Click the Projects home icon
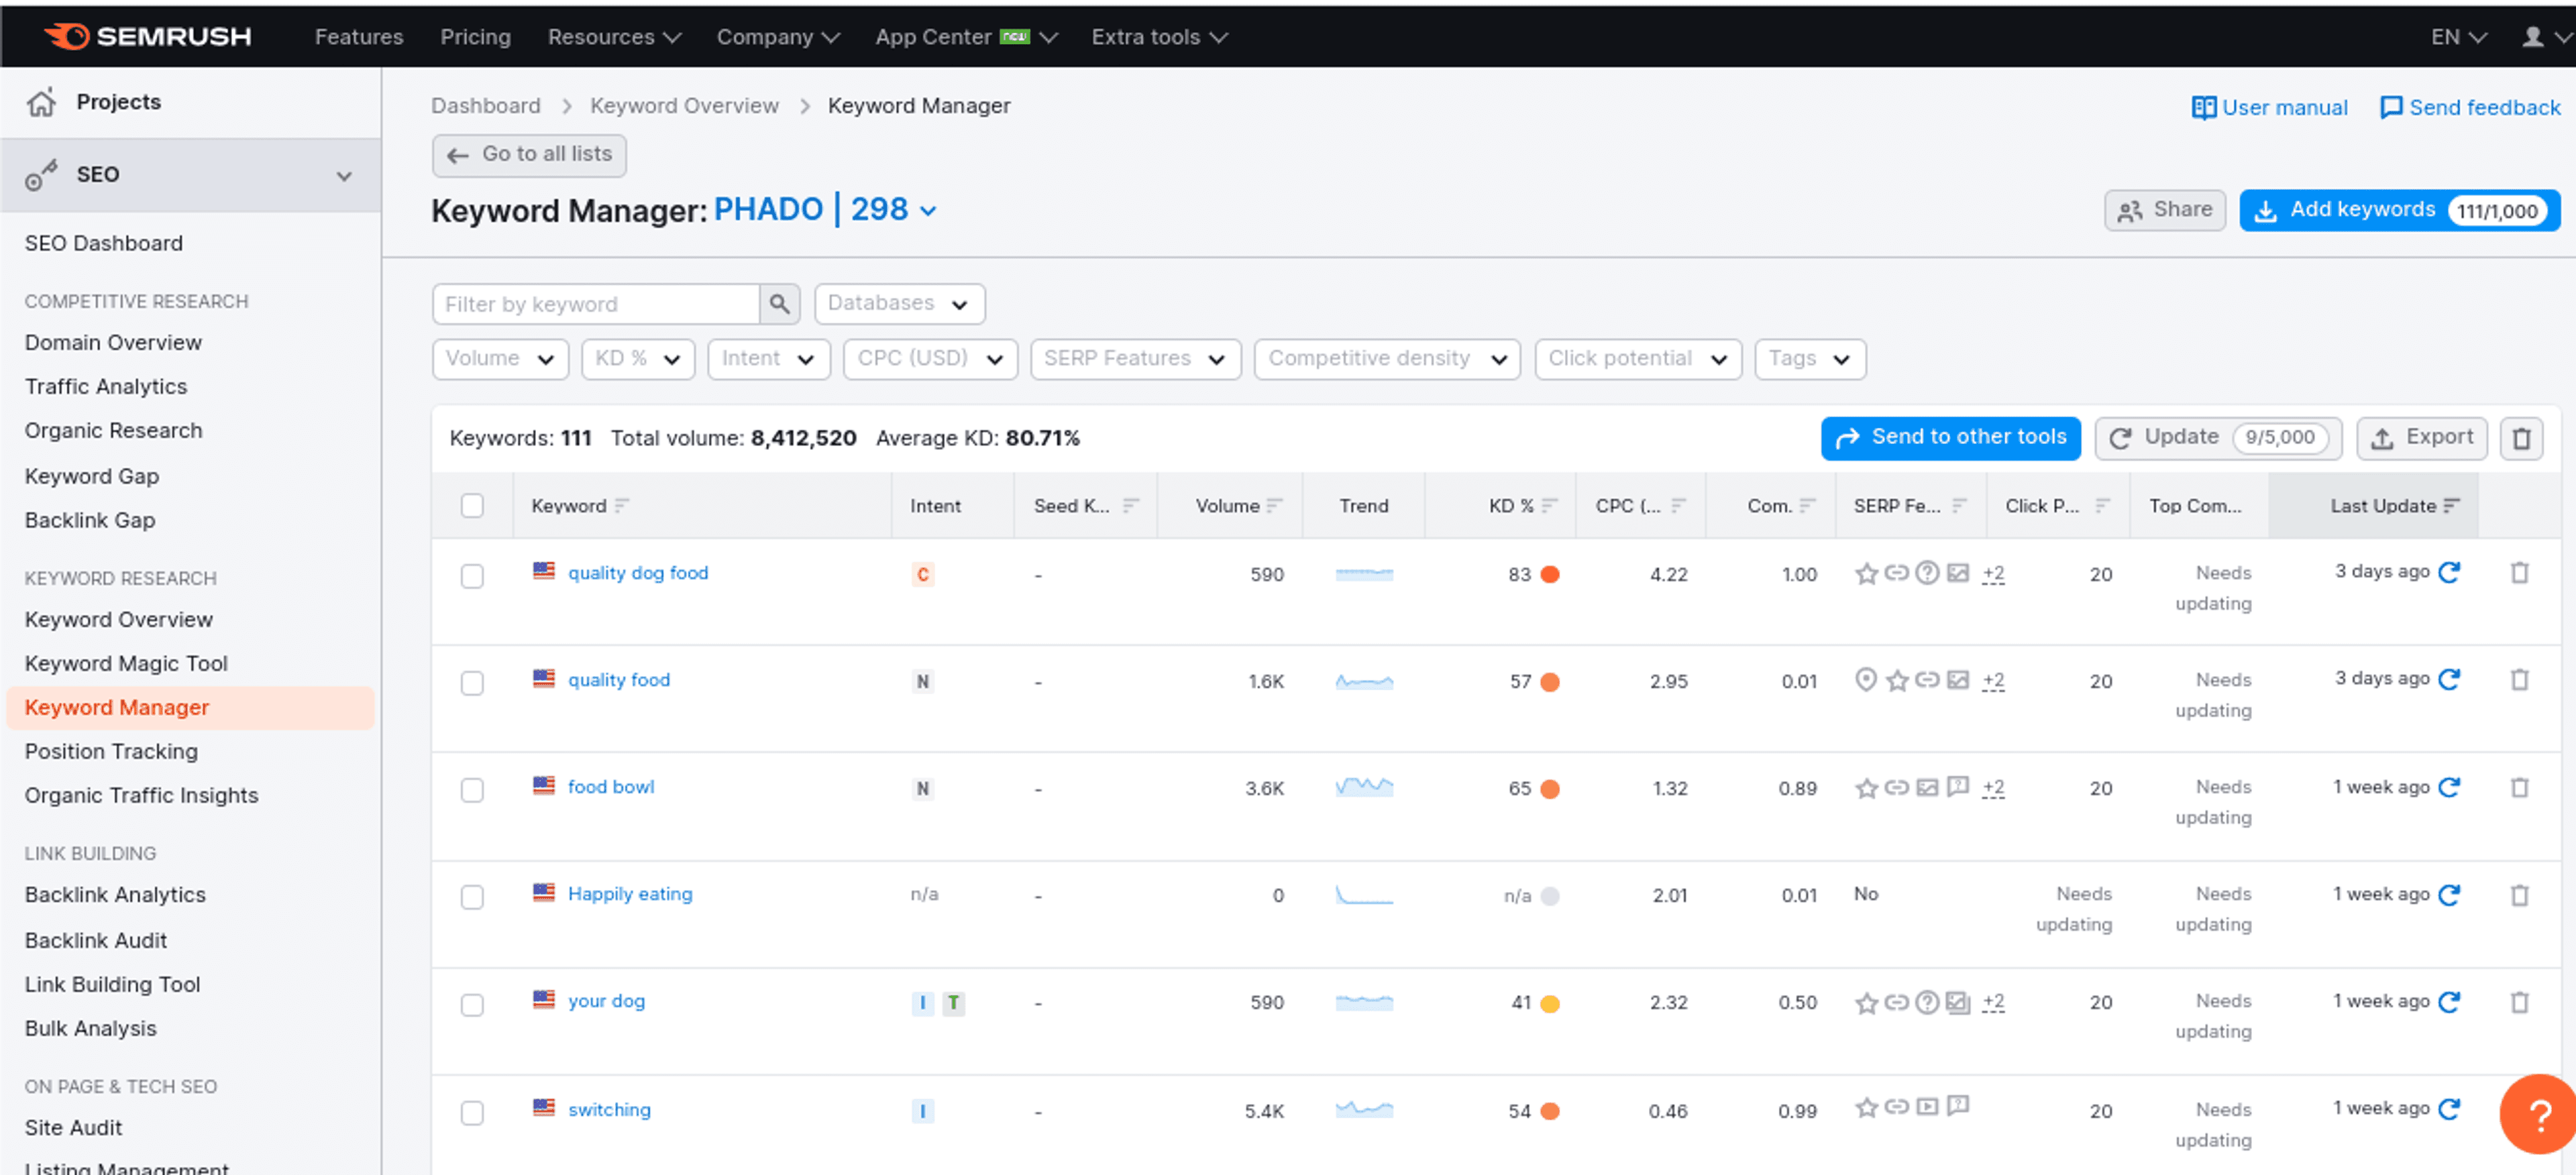 click(x=41, y=102)
